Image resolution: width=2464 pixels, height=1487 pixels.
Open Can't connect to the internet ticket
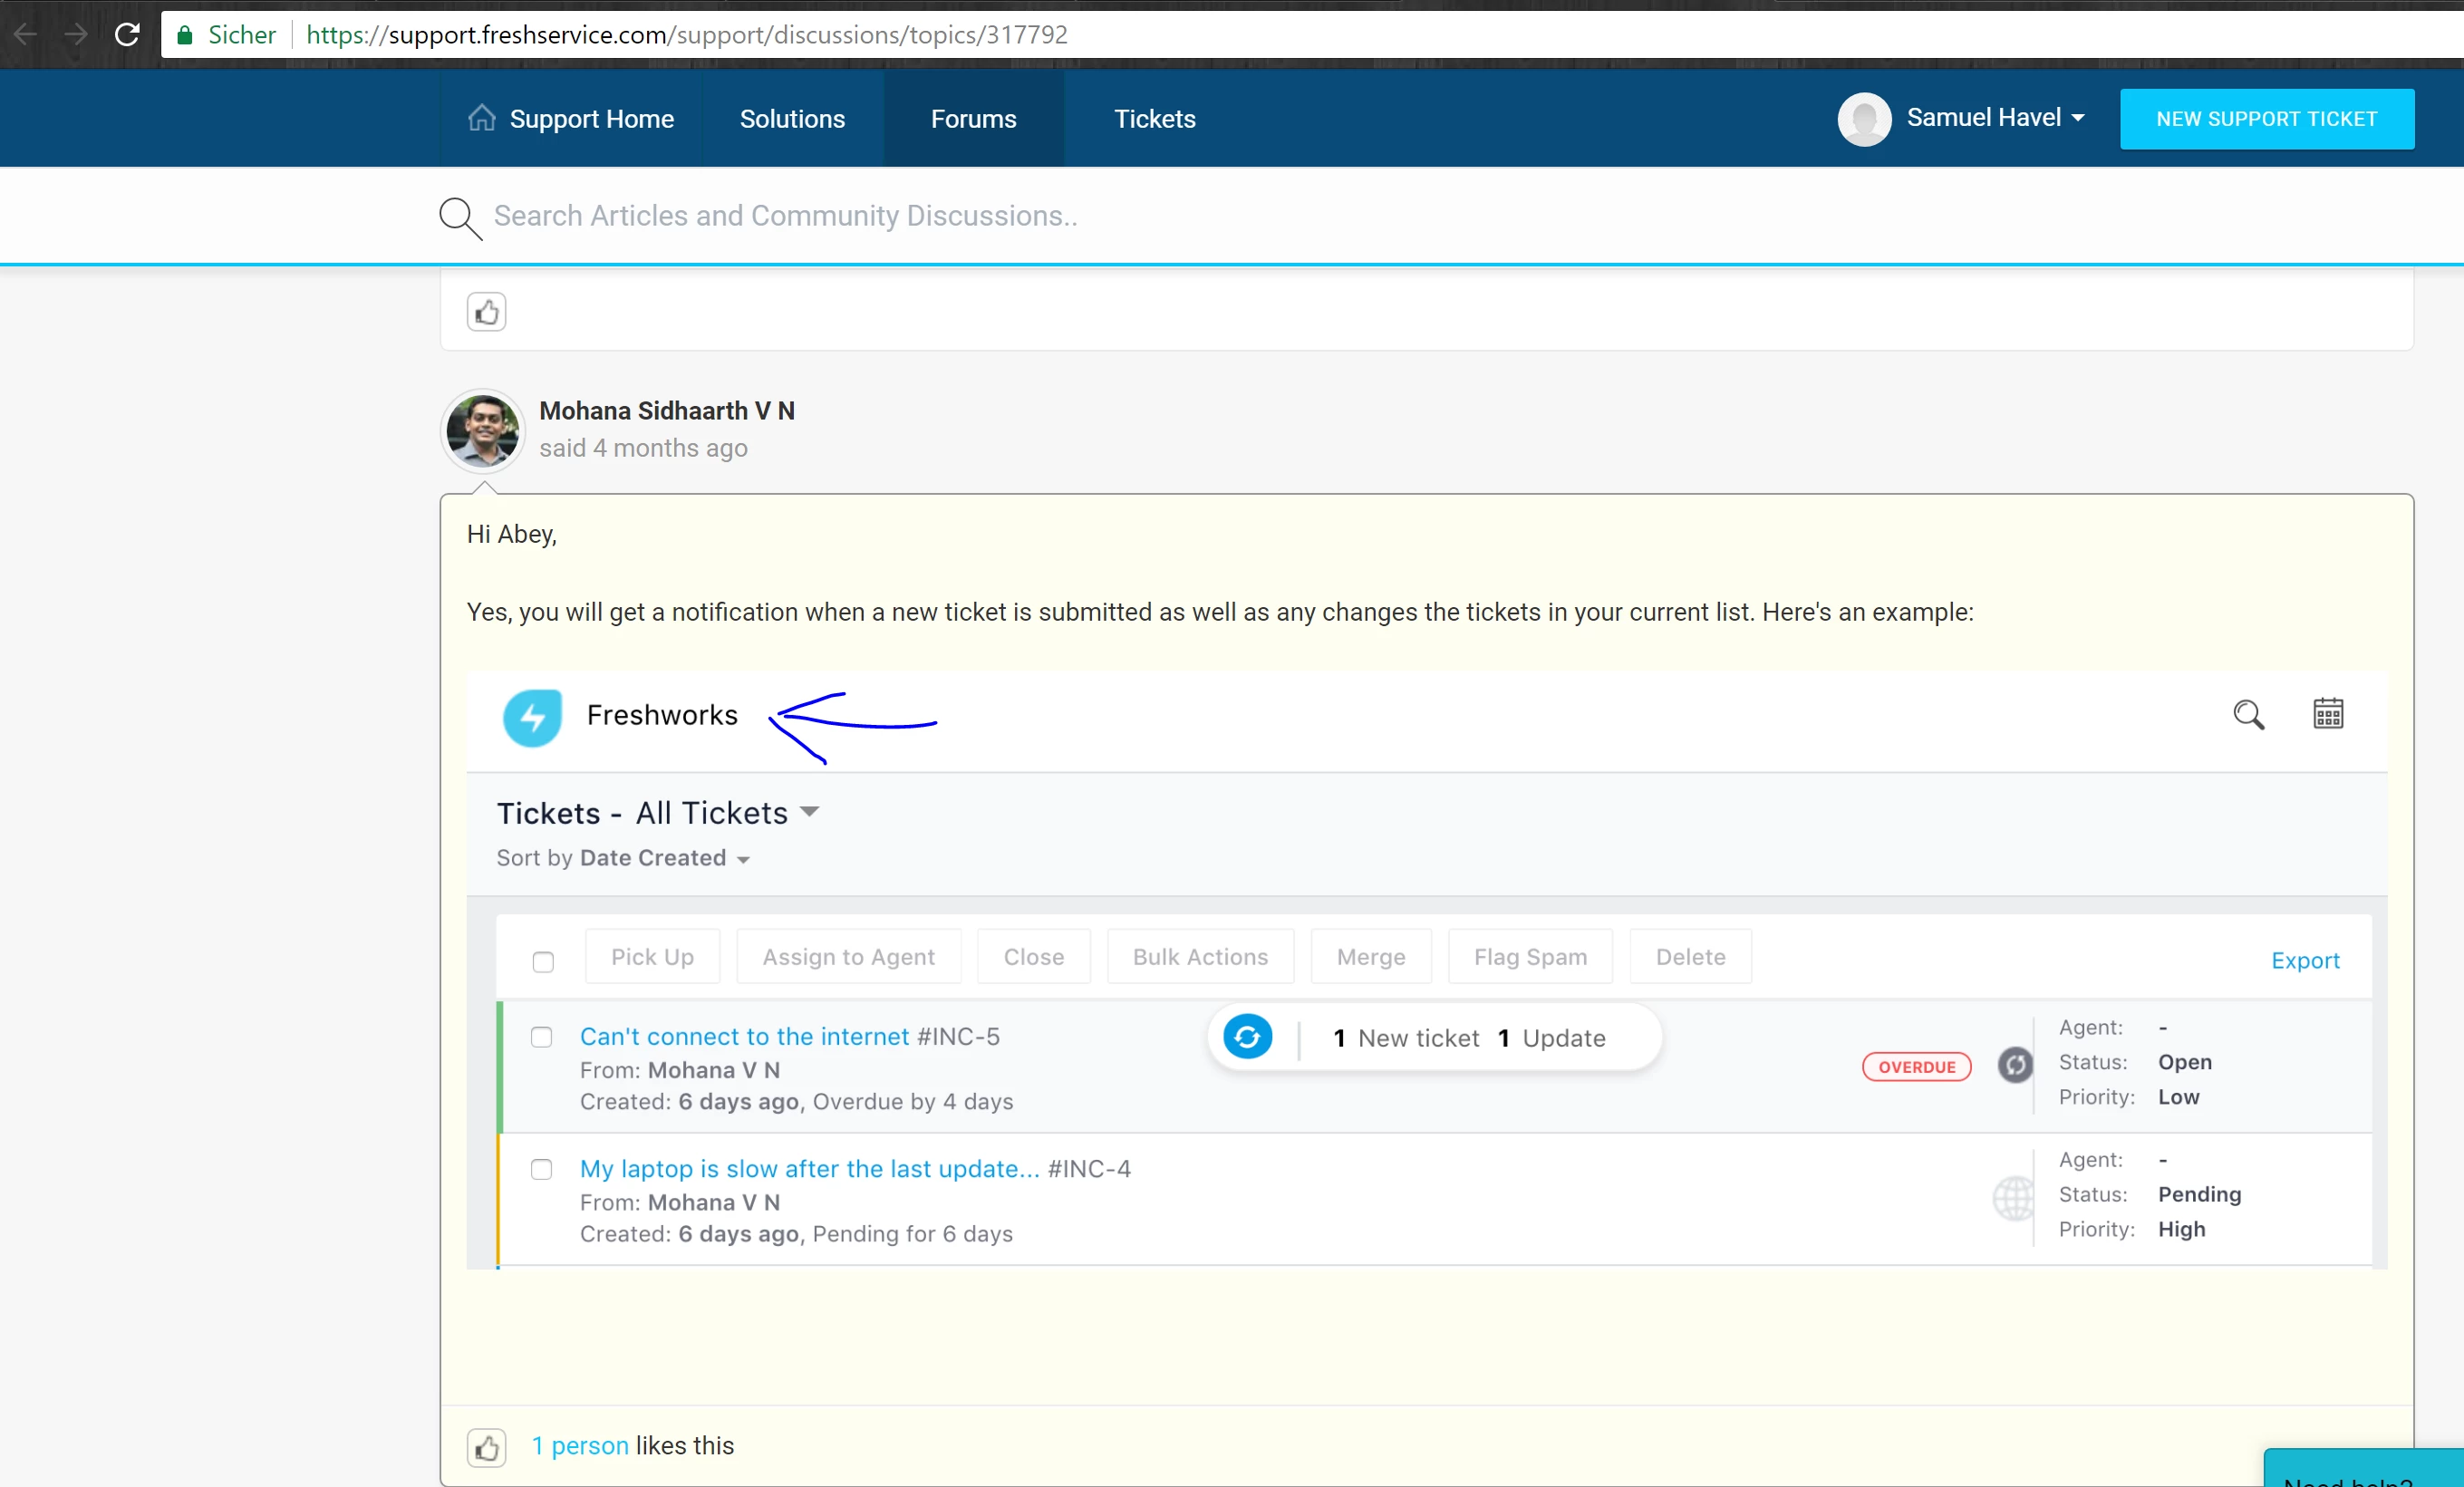tap(744, 1036)
